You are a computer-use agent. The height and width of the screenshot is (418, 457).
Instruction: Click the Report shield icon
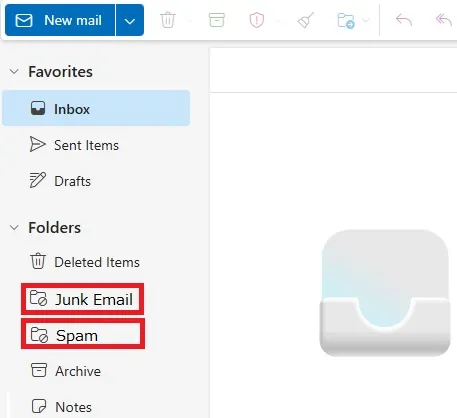257,20
